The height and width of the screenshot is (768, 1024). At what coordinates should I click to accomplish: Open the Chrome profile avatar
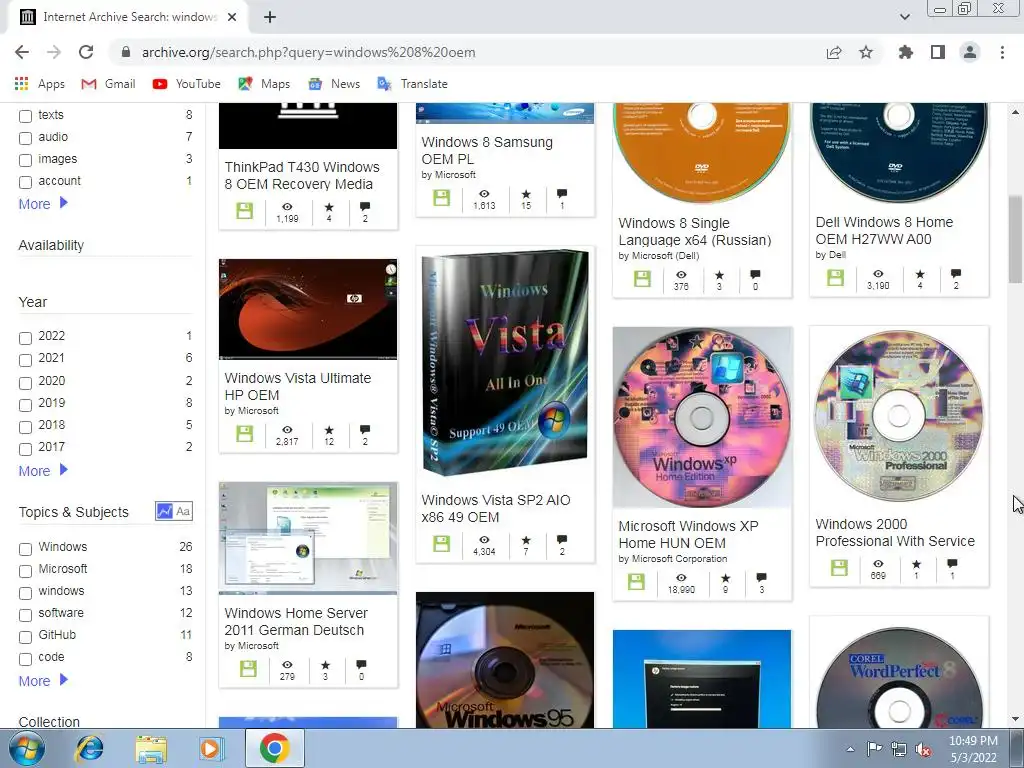pyautogui.click(x=970, y=52)
